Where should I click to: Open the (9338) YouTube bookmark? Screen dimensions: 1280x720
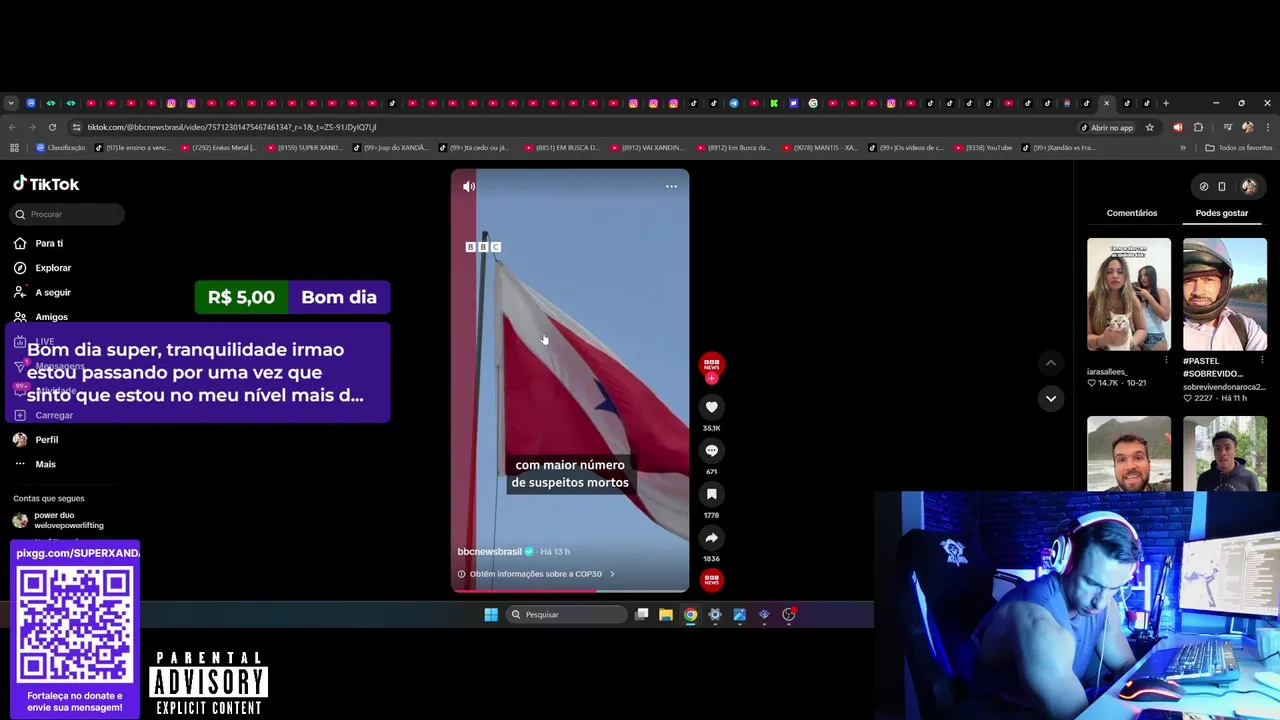984,148
